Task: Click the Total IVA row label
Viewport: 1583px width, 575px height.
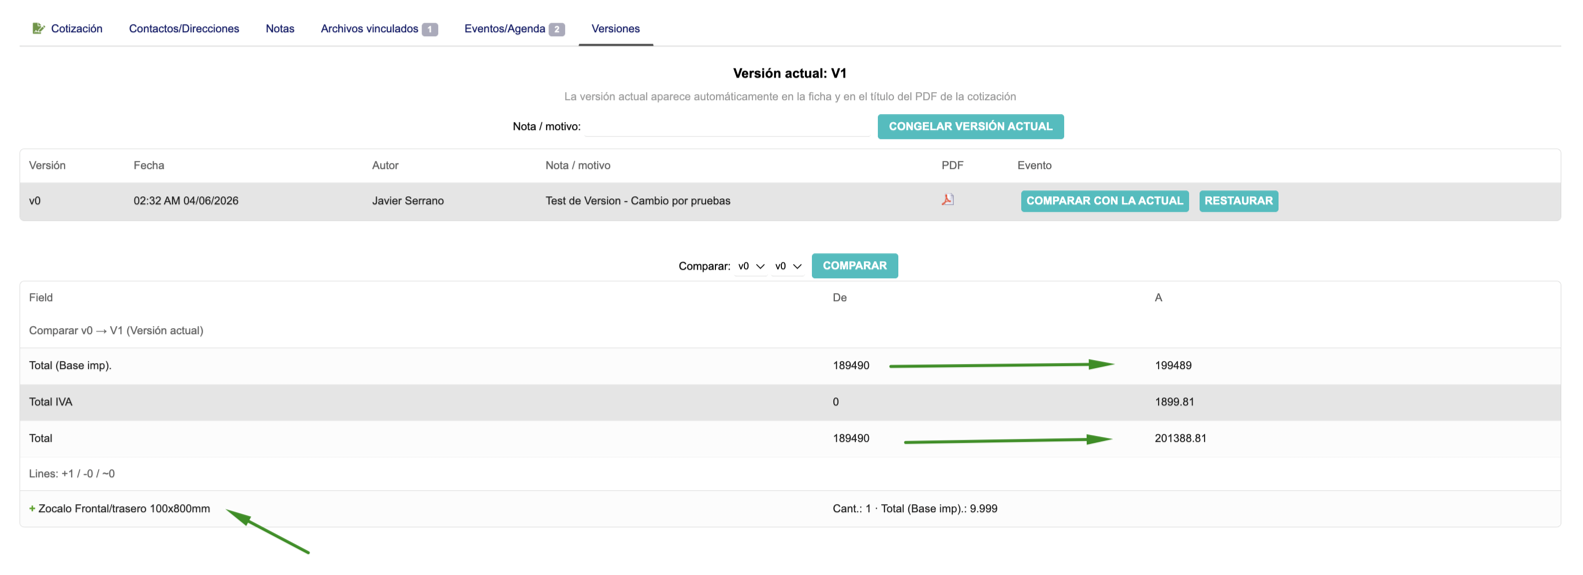Action: [51, 402]
